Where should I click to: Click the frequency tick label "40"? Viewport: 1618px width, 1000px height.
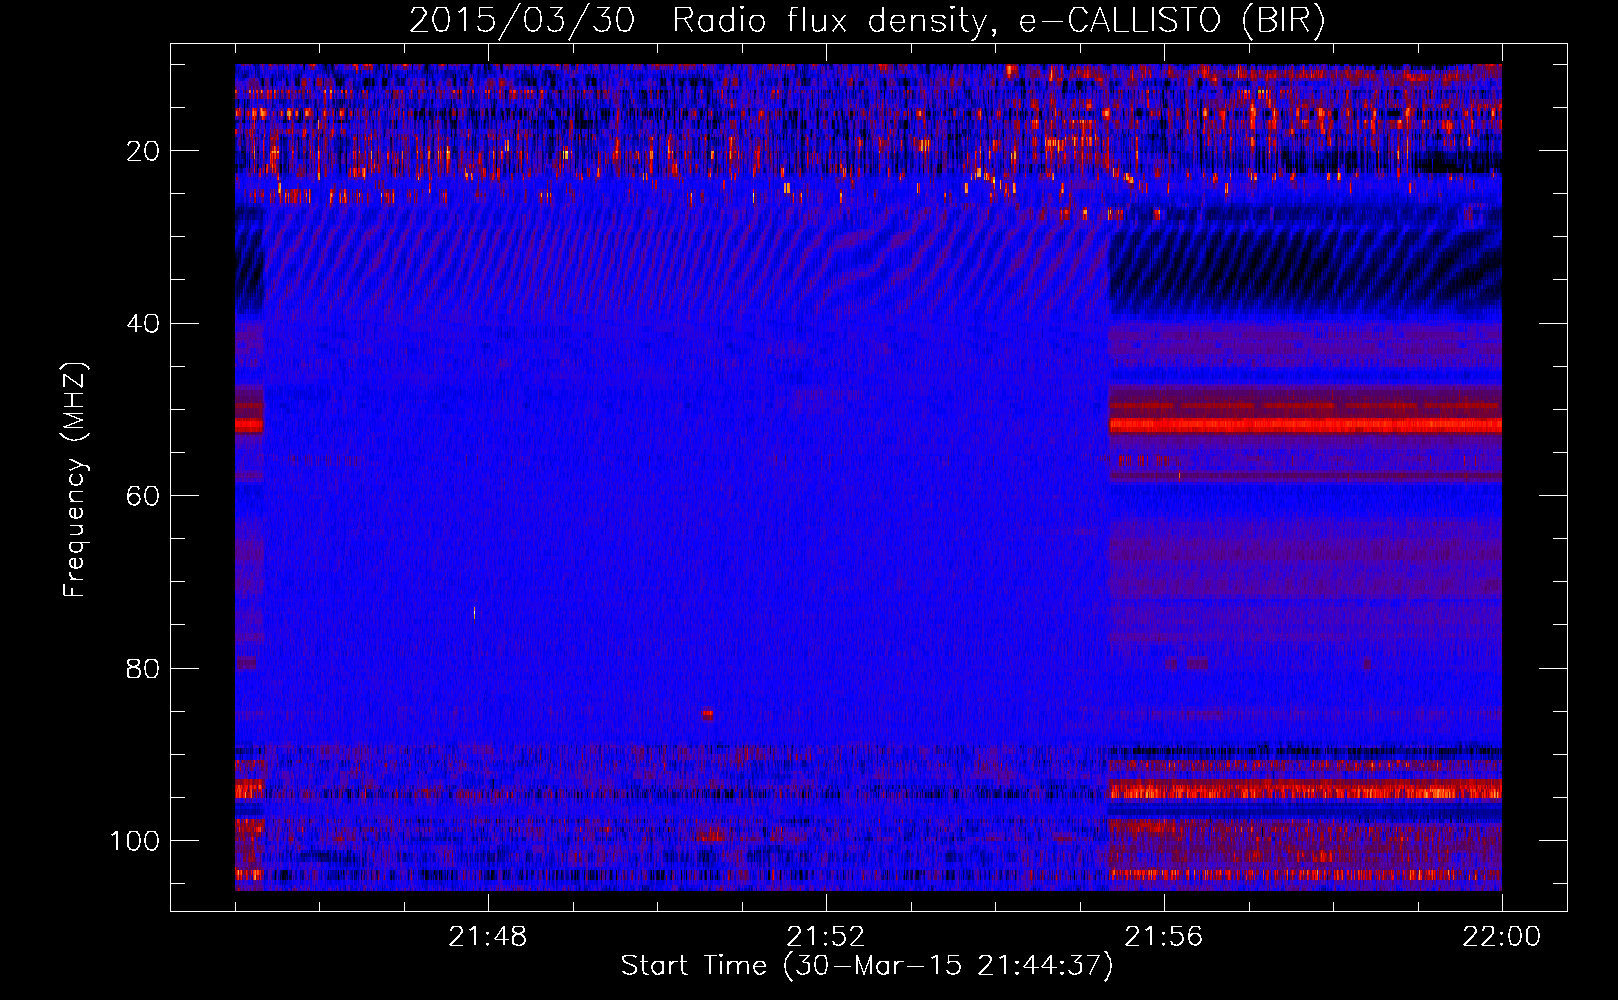143,324
